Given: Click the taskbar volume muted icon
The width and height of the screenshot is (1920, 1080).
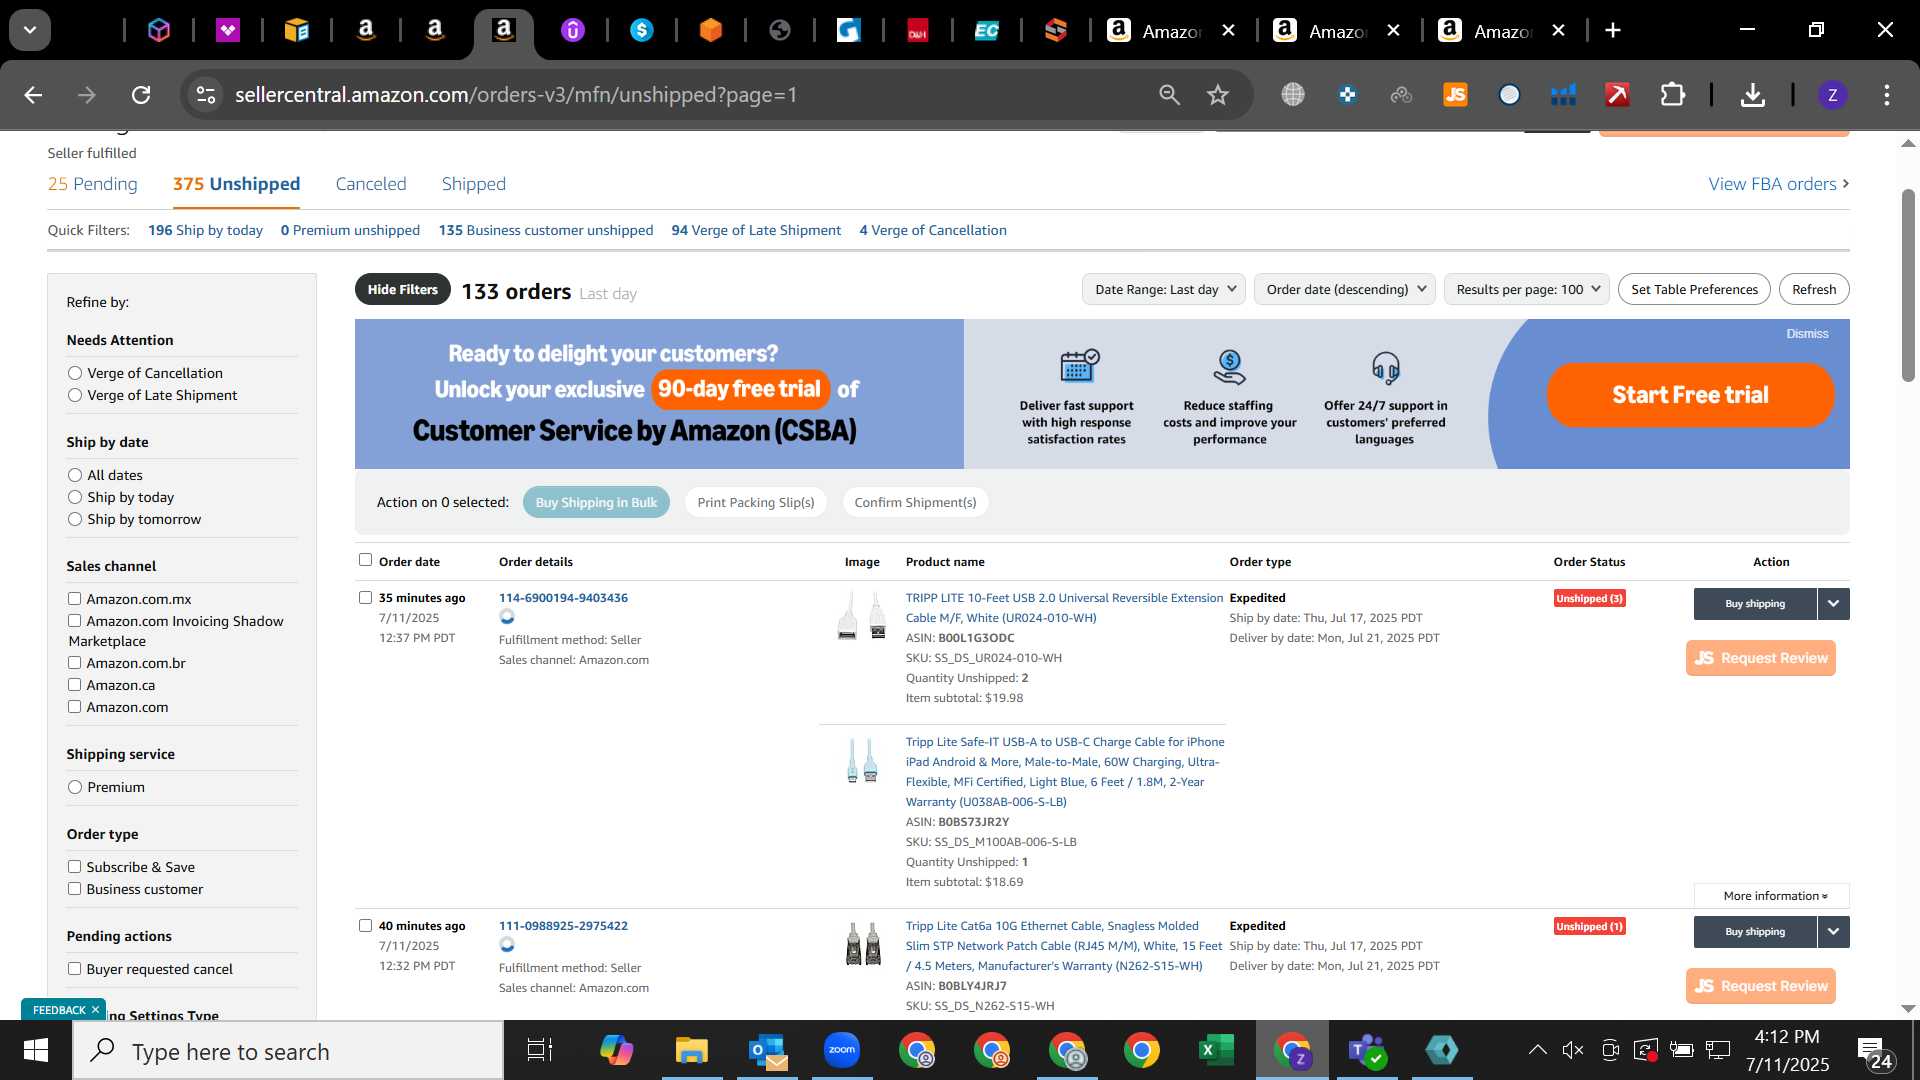Looking at the screenshot, I should tap(1573, 1050).
